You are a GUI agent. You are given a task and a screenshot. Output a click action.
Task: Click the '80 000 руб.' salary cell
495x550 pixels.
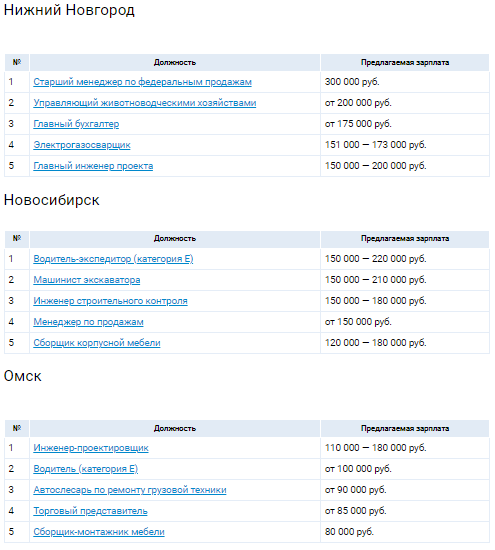(x=405, y=532)
